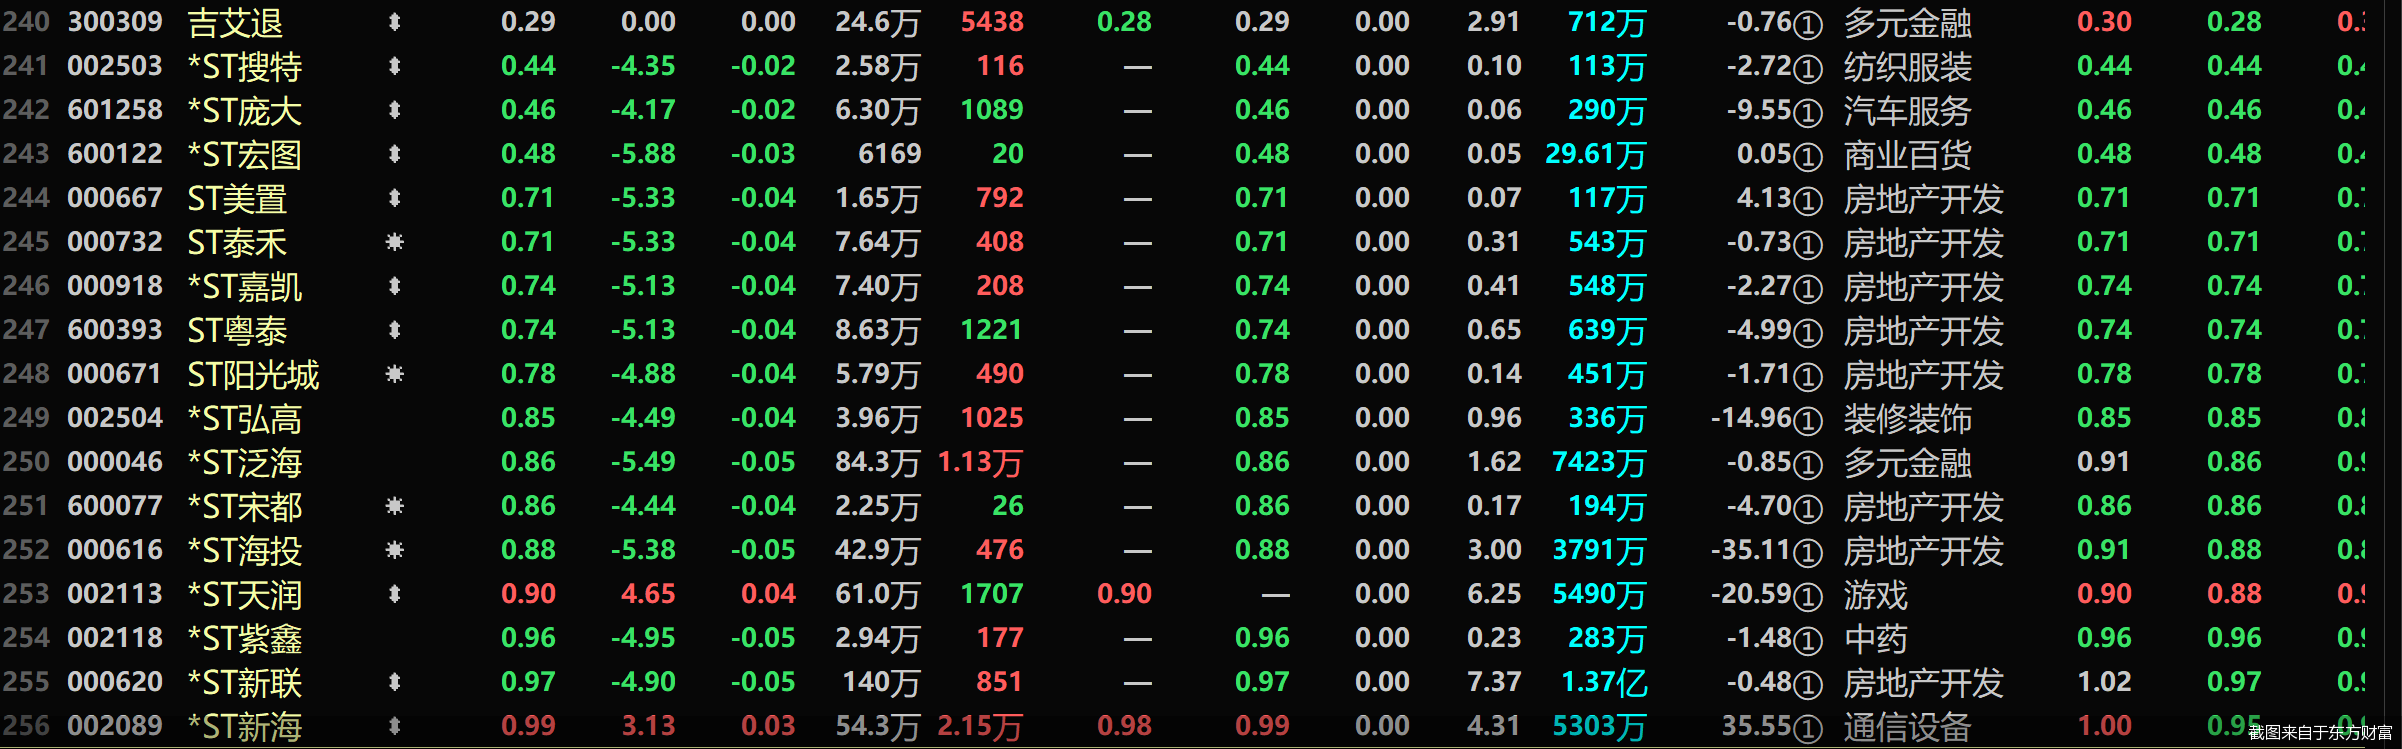Image resolution: width=2402 pixels, height=749 pixels.
Task: Click the marker icon beside *ST天润
Action: coord(394,594)
